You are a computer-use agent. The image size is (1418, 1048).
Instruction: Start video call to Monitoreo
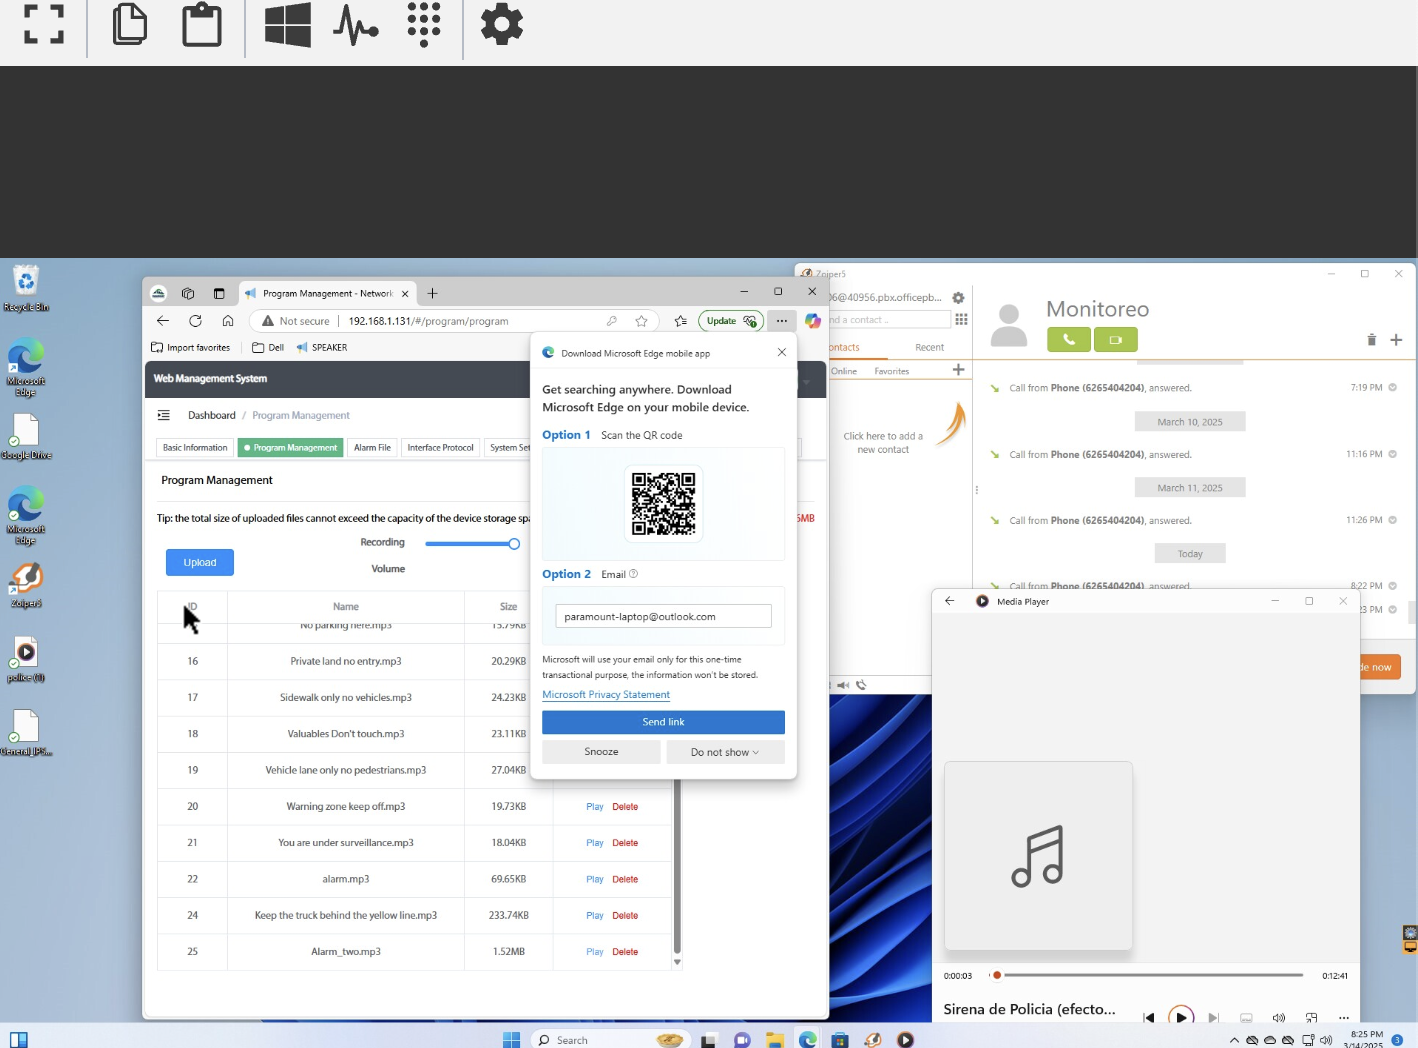coord(1116,340)
